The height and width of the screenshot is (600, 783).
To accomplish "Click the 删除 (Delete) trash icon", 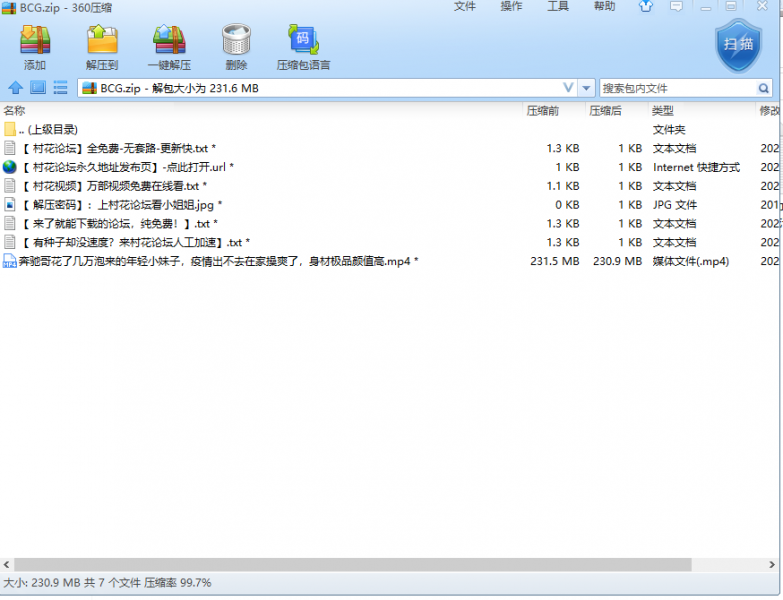I will pyautogui.click(x=236, y=47).
